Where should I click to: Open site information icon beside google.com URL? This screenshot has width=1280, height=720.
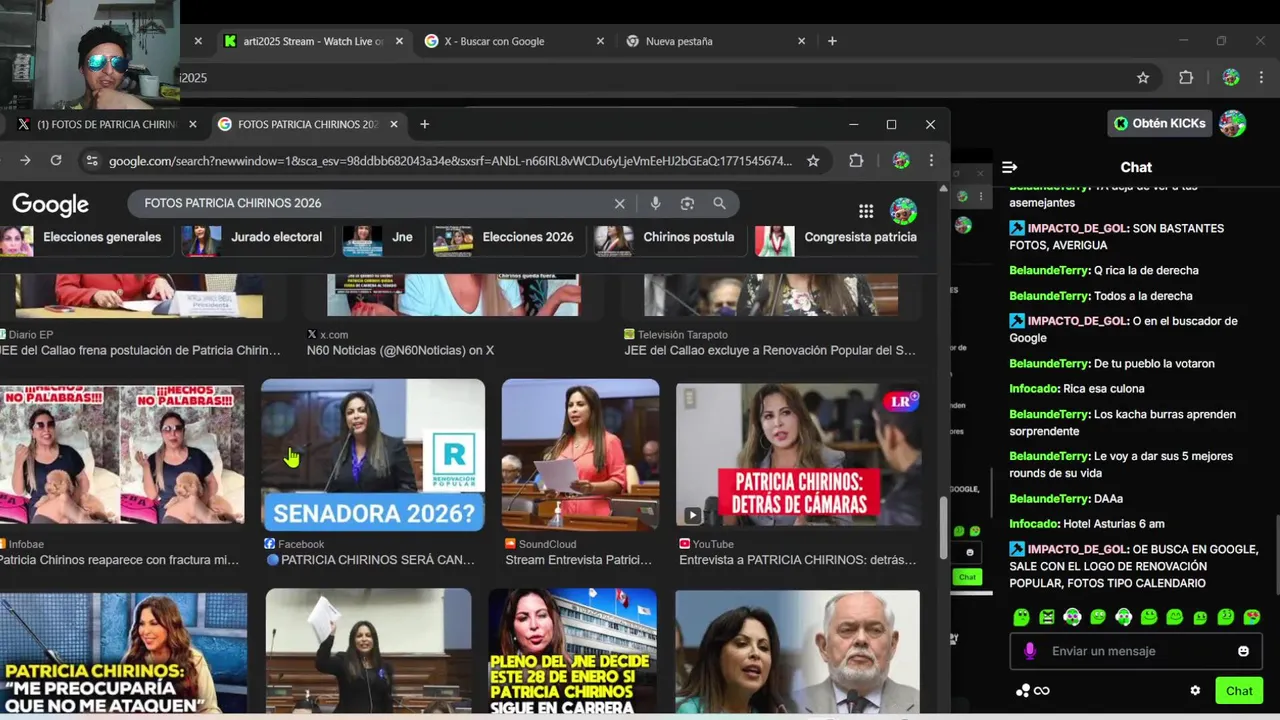pyautogui.click(x=91, y=160)
